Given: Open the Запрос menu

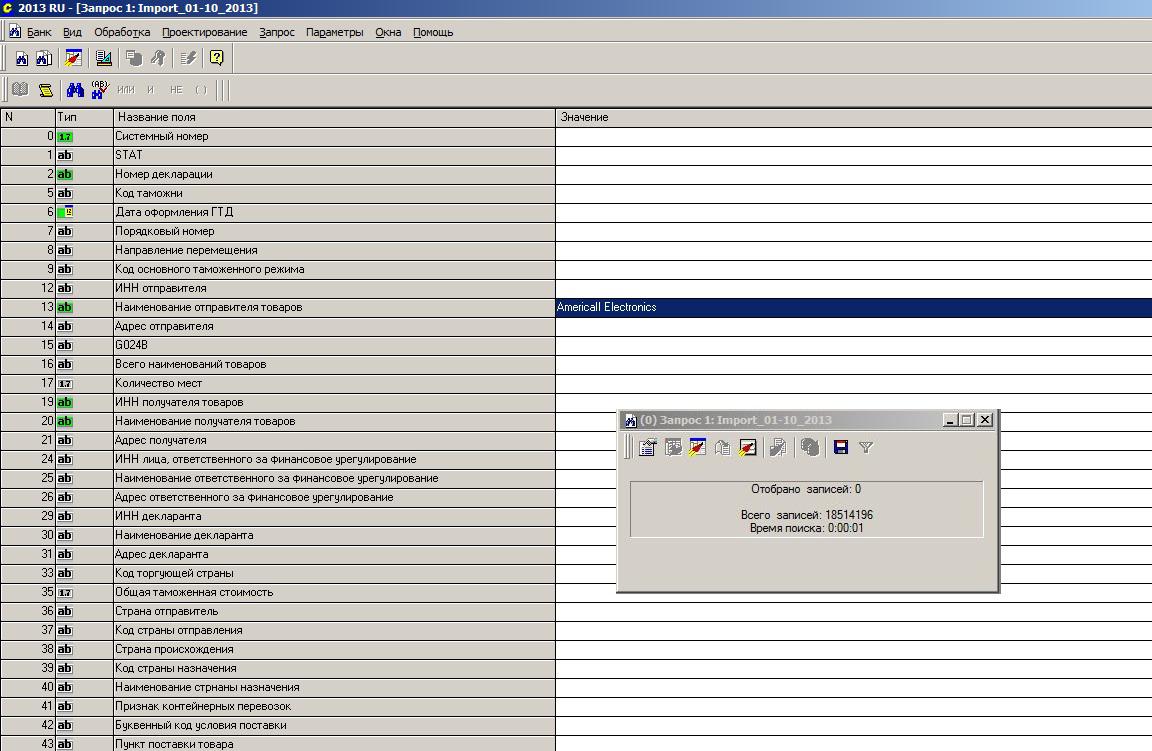Looking at the screenshot, I should click(276, 32).
